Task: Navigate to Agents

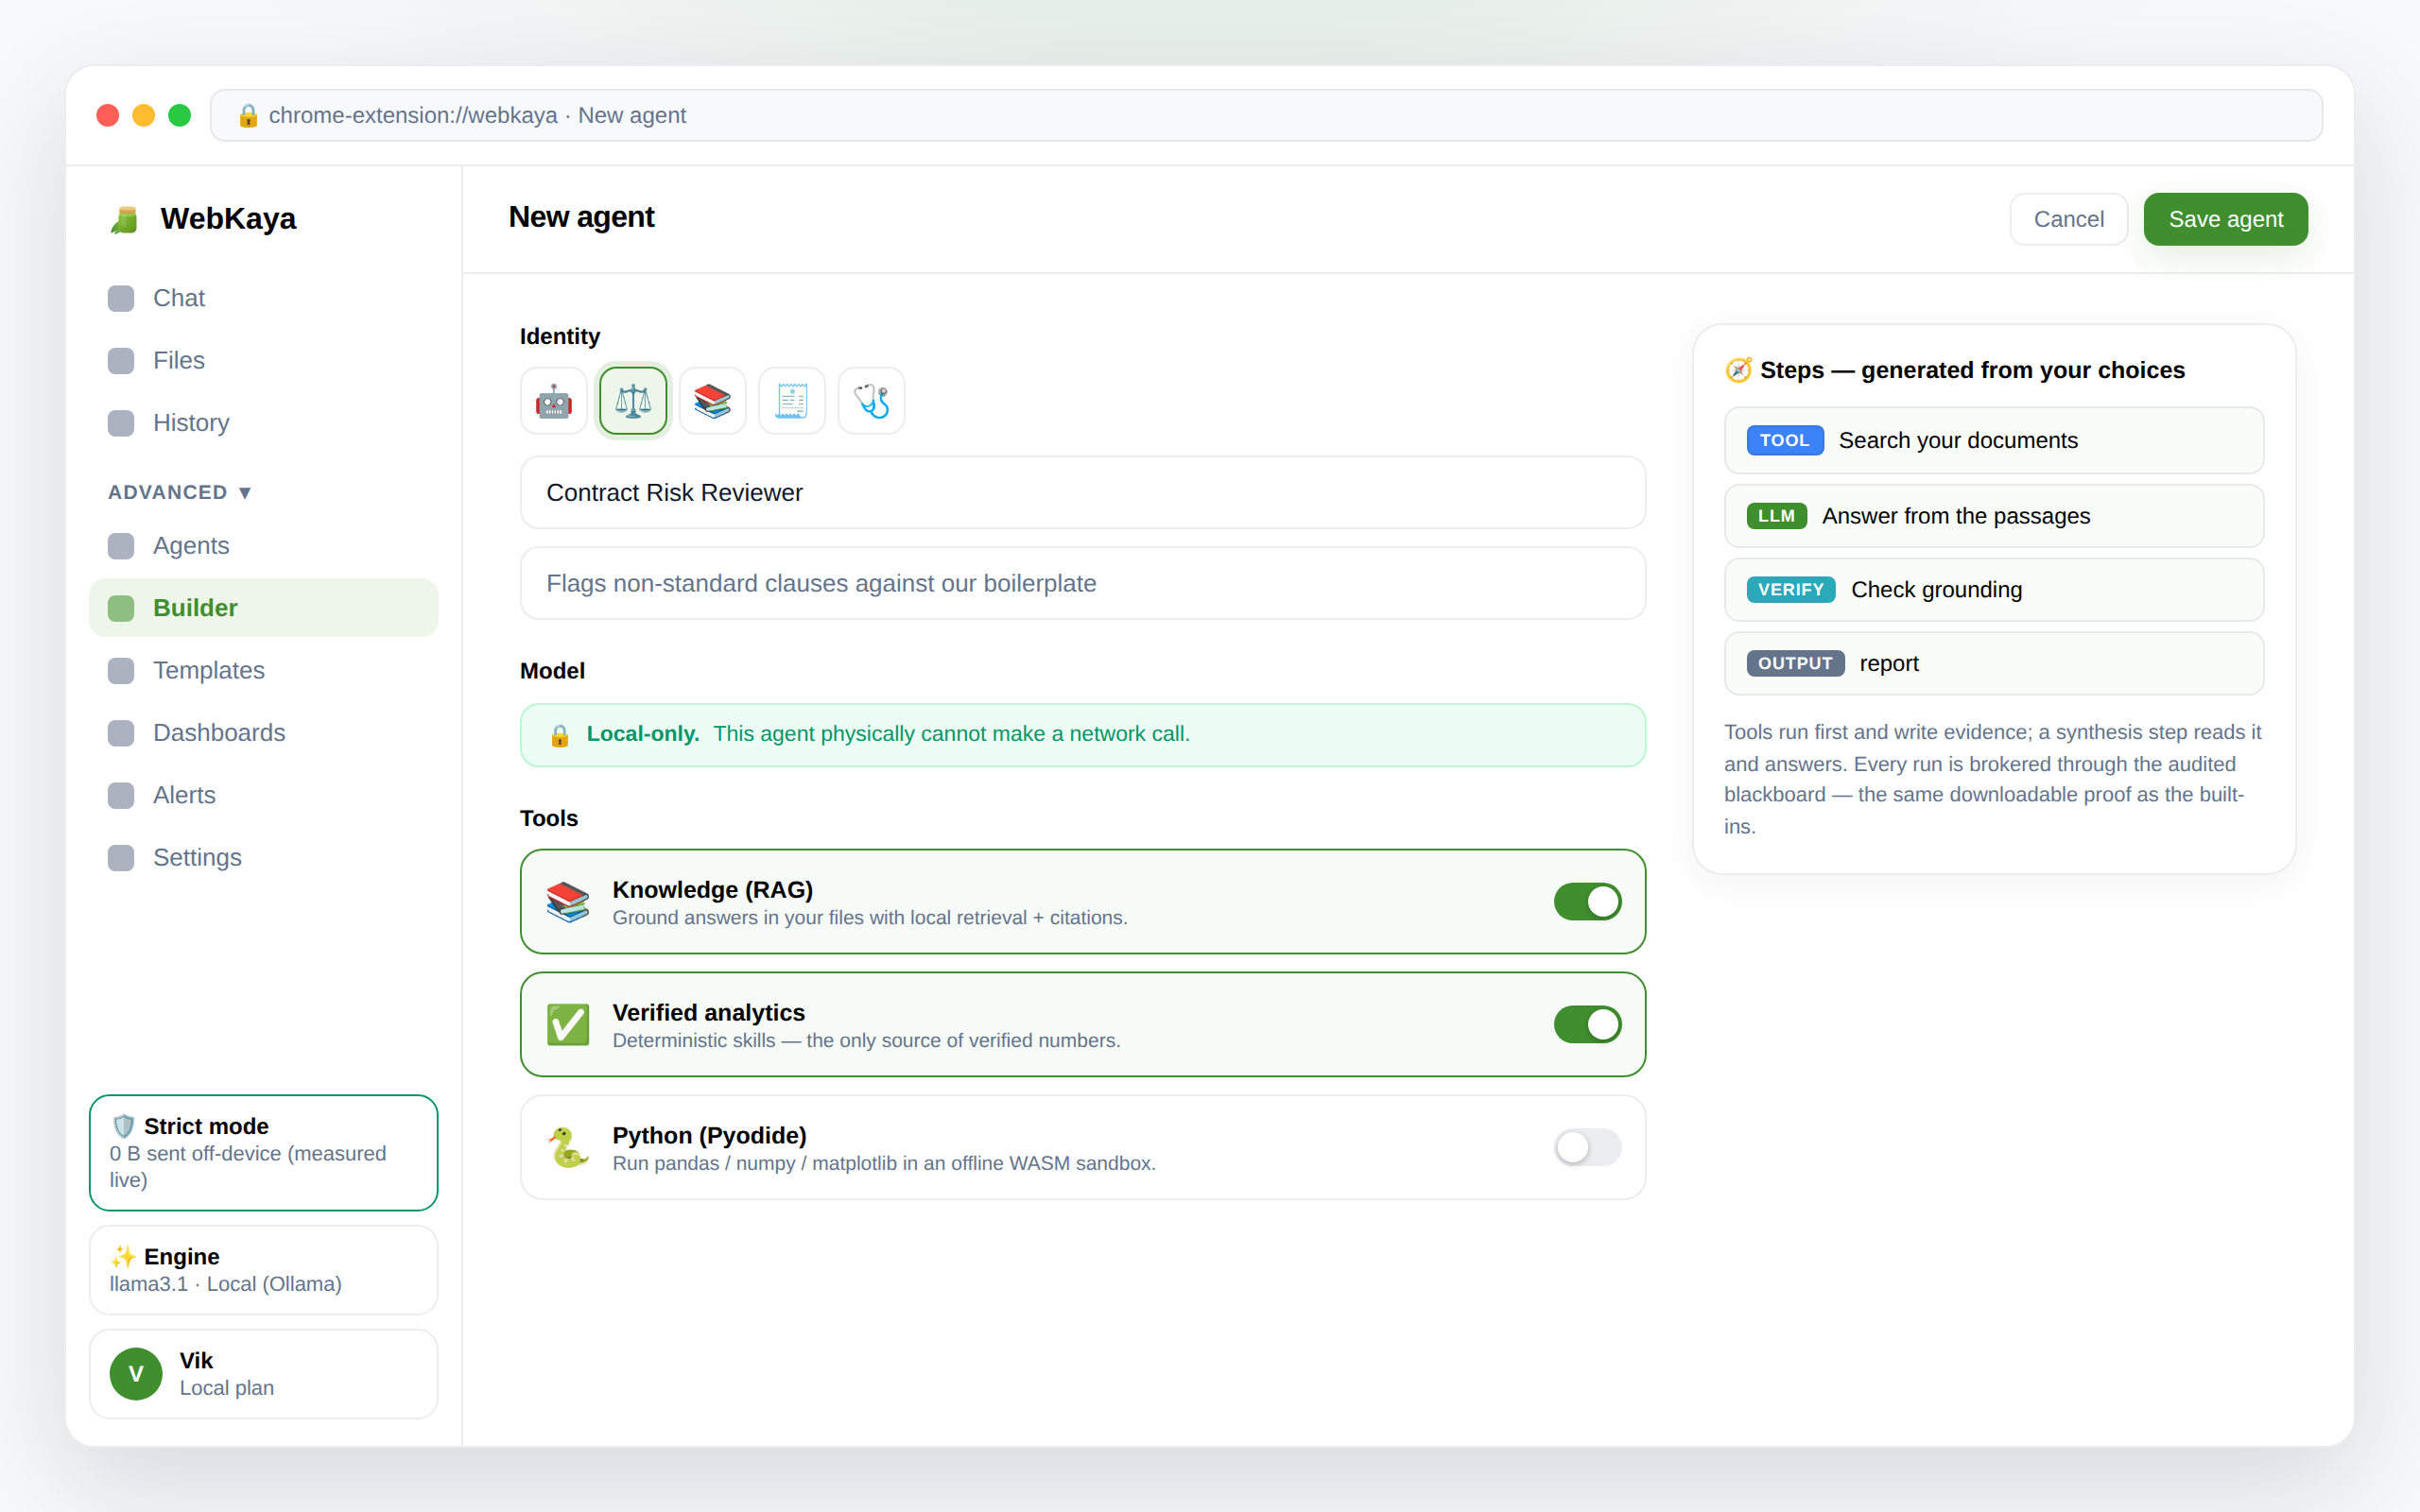Action: click(x=264, y=546)
